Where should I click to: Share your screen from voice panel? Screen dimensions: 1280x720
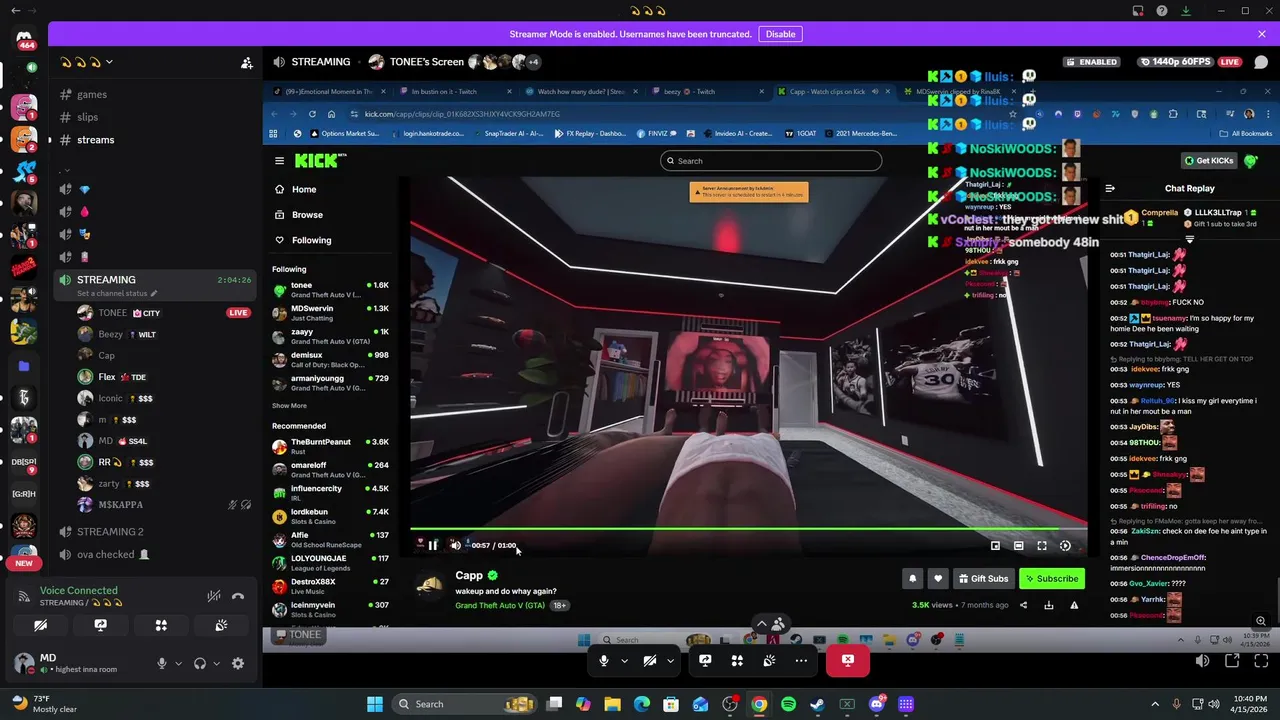pyautogui.click(x=101, y=625)
